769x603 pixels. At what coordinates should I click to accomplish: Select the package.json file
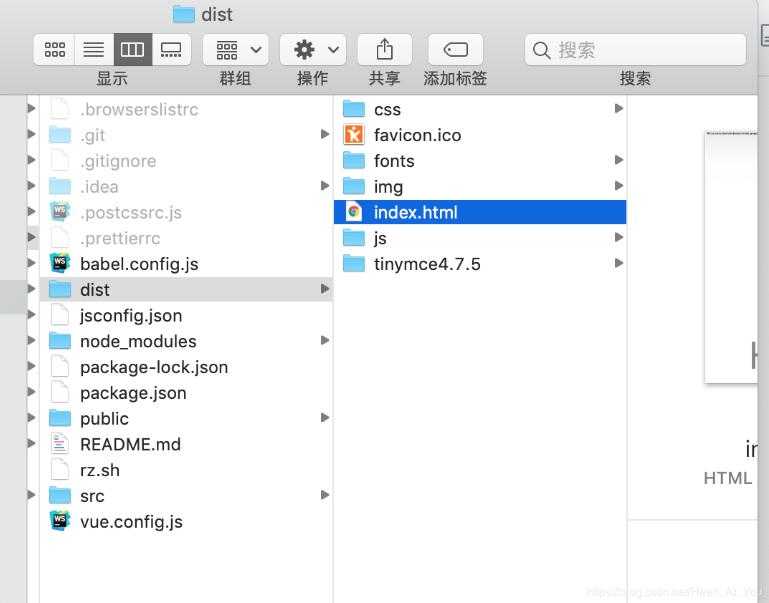(133, 393)
